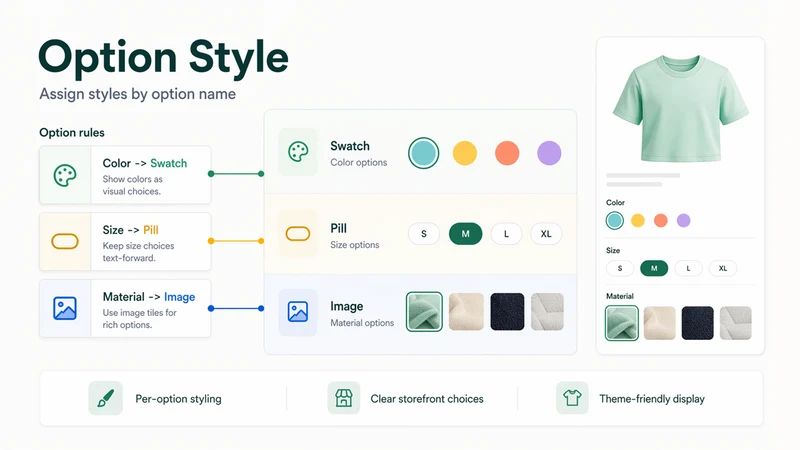The image size is (800, 450).
Task: Click 'Show colors as visual choices.' description
Action: (x=133, y=185)
